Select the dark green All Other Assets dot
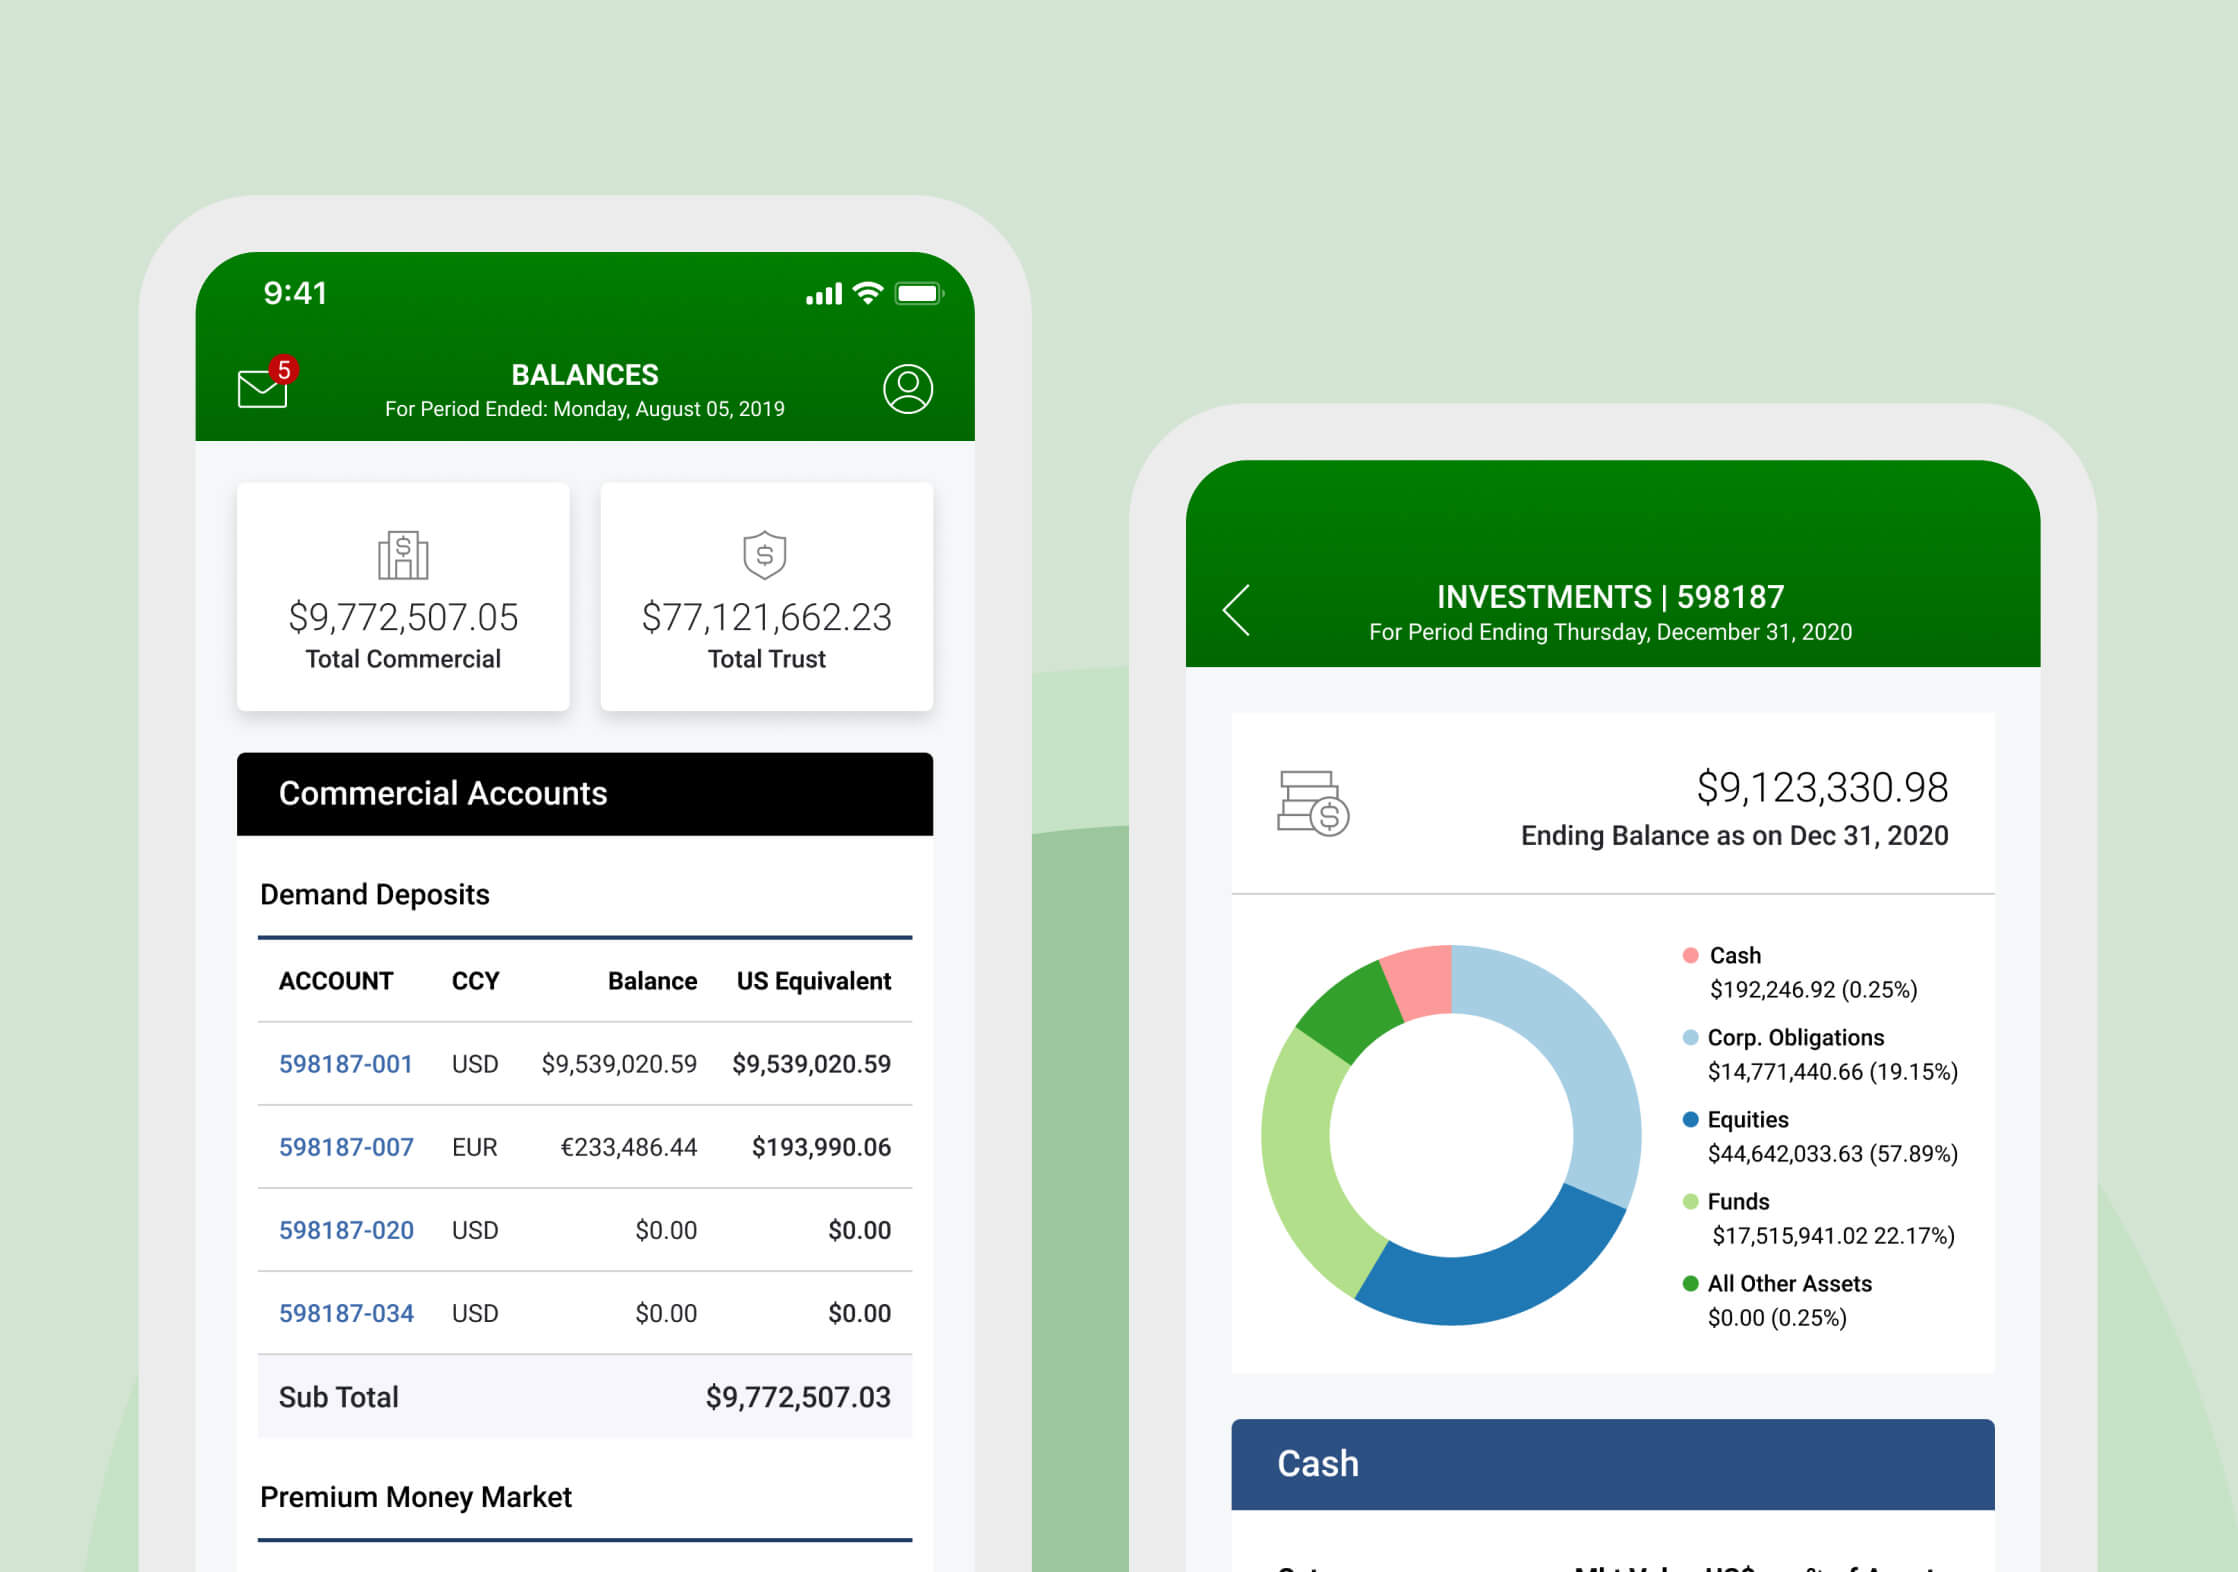The image size is (2238, 1572). (x=1690, y=1283)
